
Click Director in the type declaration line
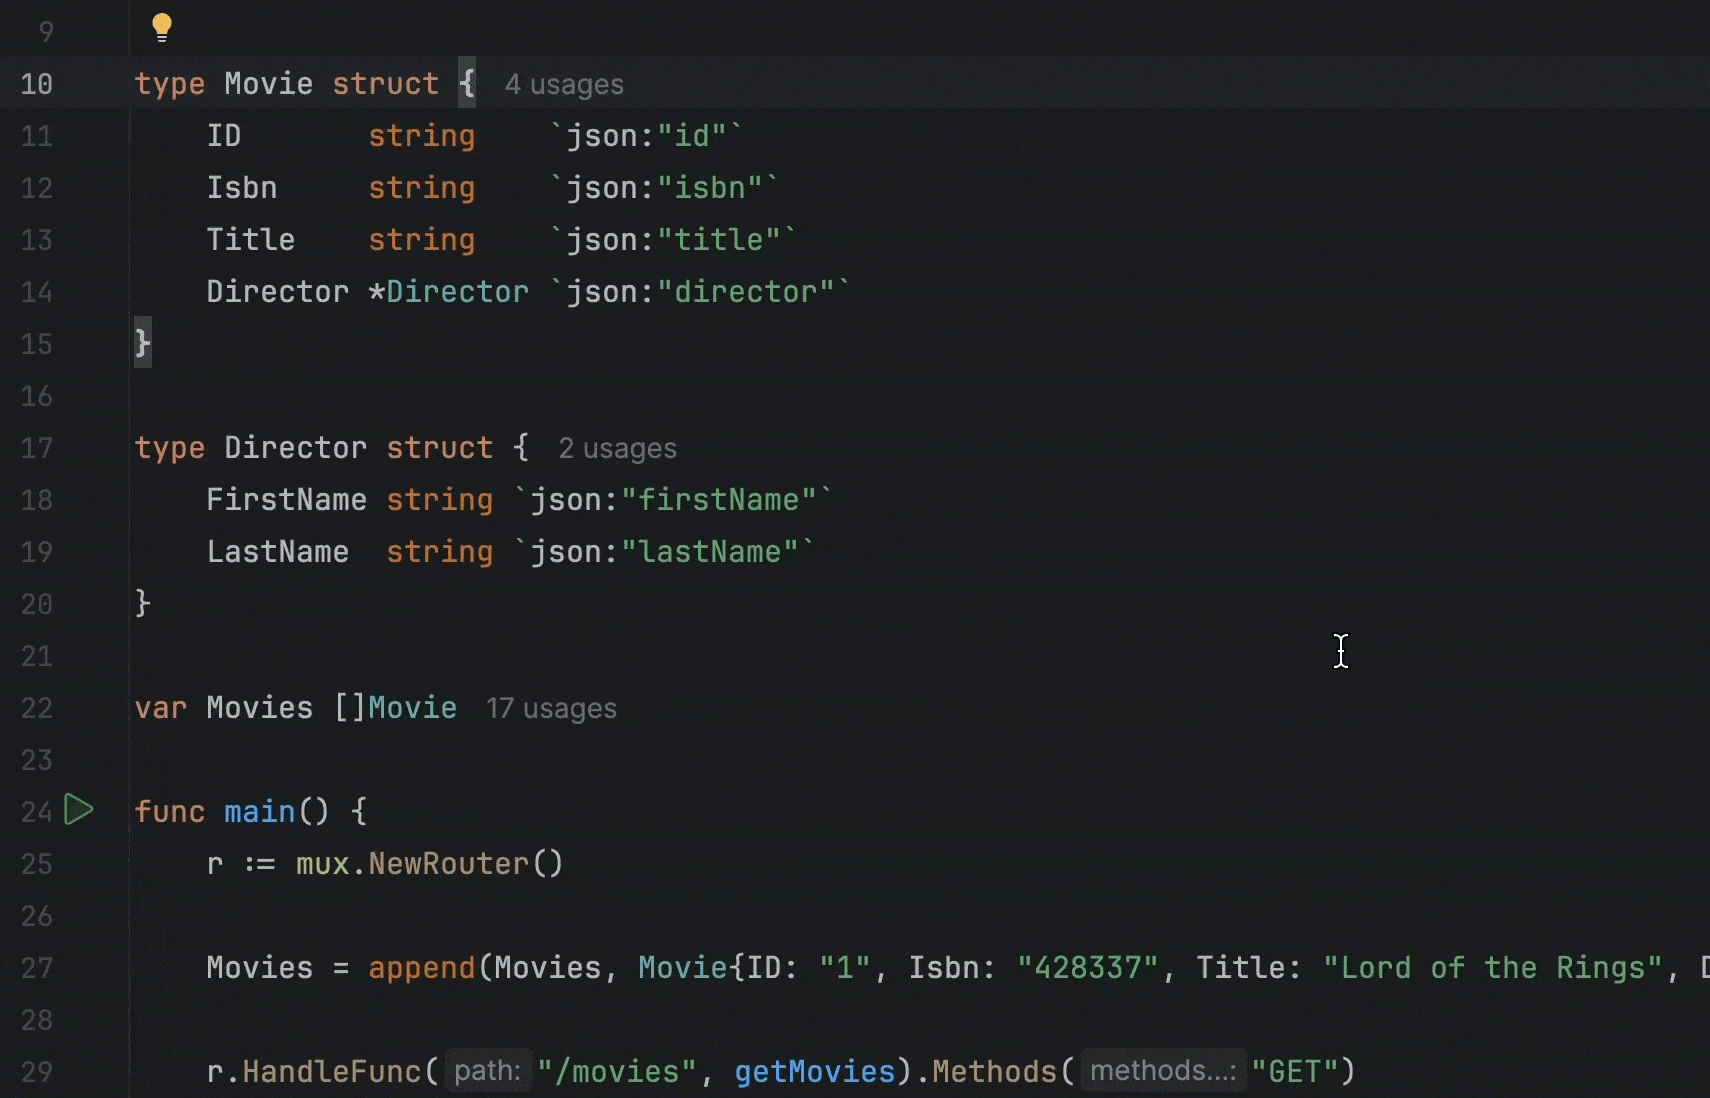coord(295,448)
